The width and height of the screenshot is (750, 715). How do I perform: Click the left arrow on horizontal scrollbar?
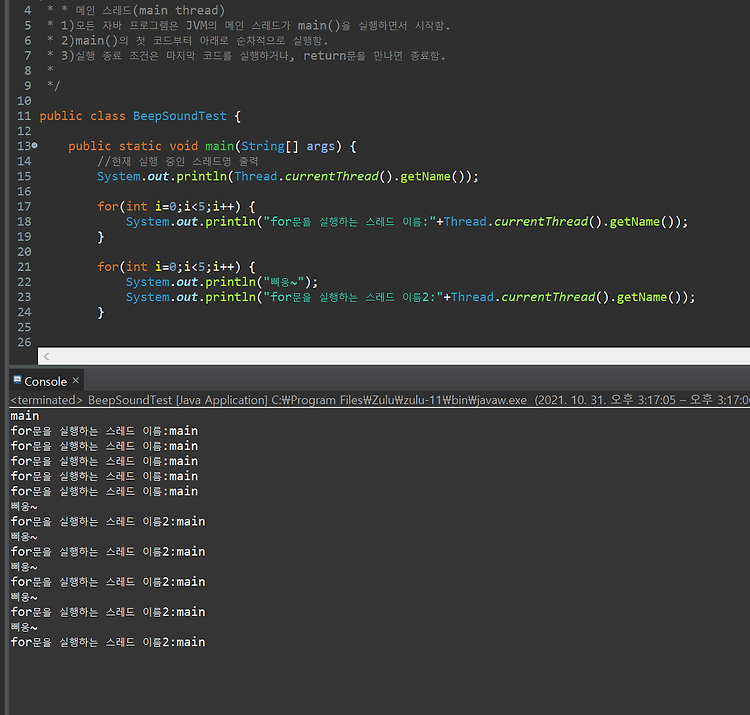click(x=46, y=356)
